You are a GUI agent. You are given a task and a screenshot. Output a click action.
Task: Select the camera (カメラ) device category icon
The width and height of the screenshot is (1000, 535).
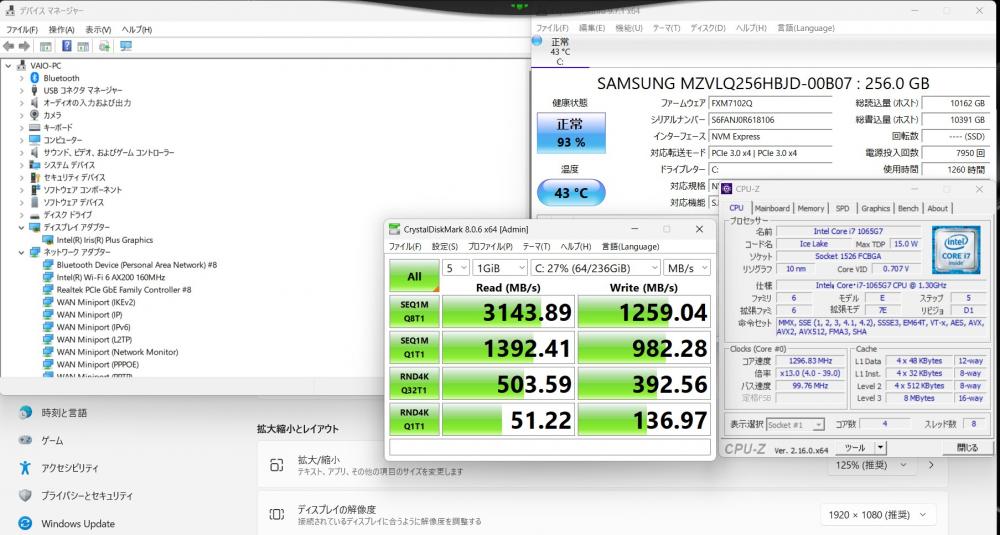(x=34, y=115)
